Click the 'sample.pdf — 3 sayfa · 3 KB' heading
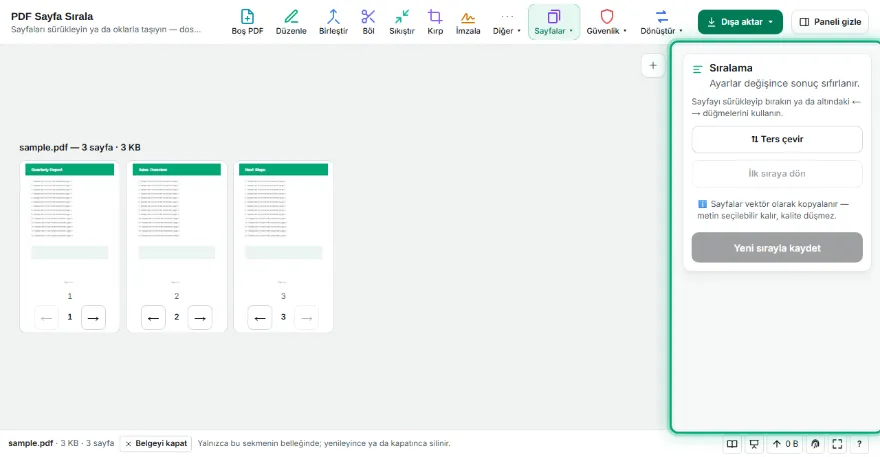 80,148
